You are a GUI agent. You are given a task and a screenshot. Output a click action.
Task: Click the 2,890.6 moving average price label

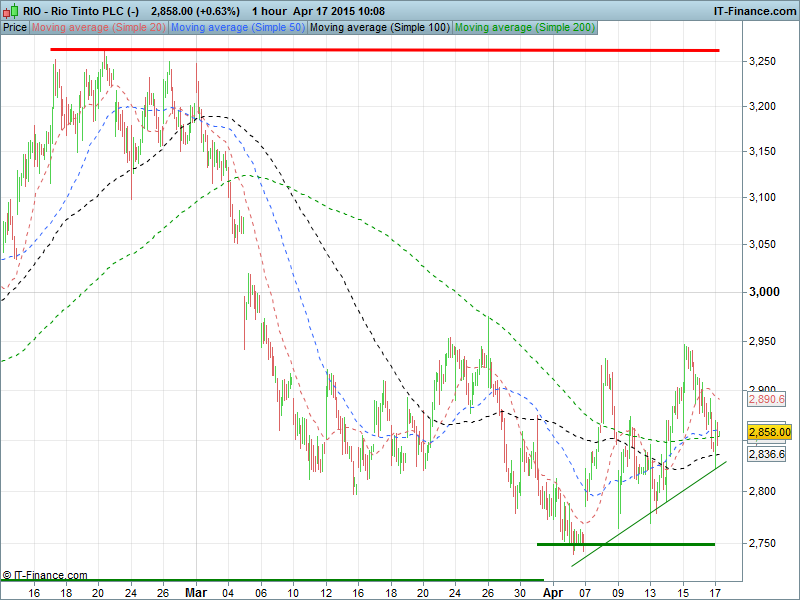click(x=768, y=398)
